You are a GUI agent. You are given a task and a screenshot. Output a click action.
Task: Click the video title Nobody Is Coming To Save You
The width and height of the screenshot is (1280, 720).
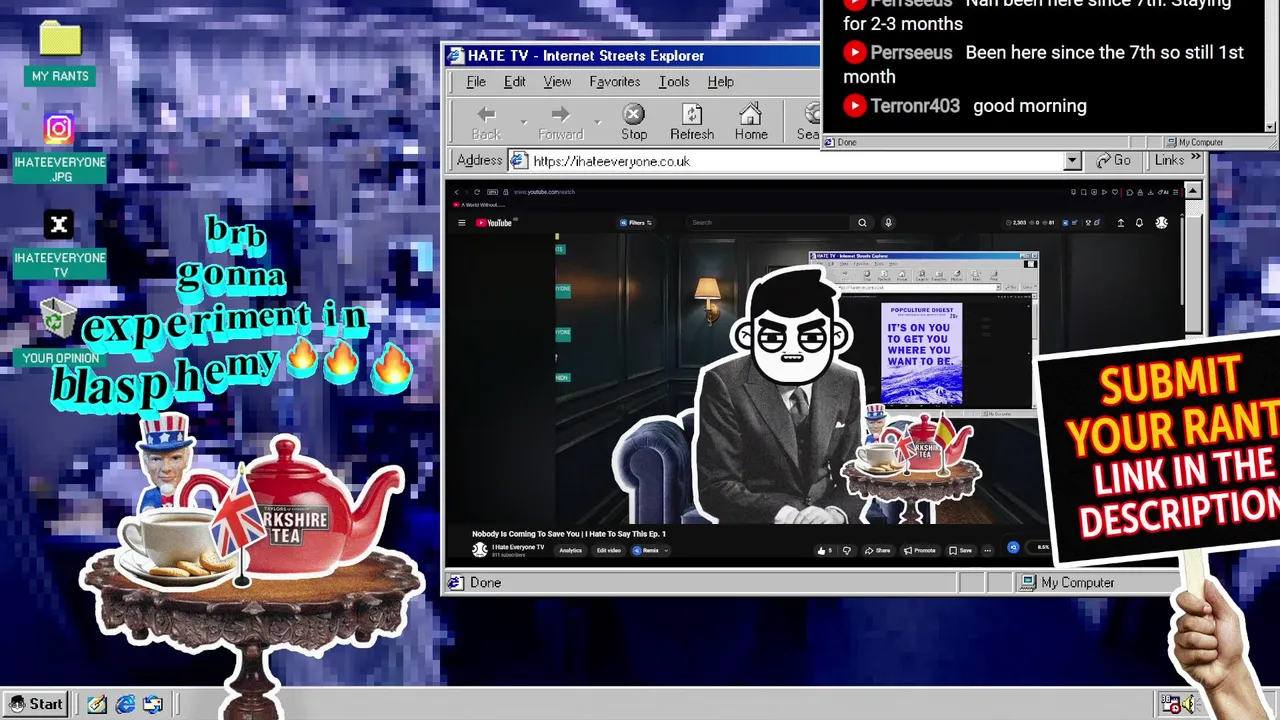click(569, 534)
